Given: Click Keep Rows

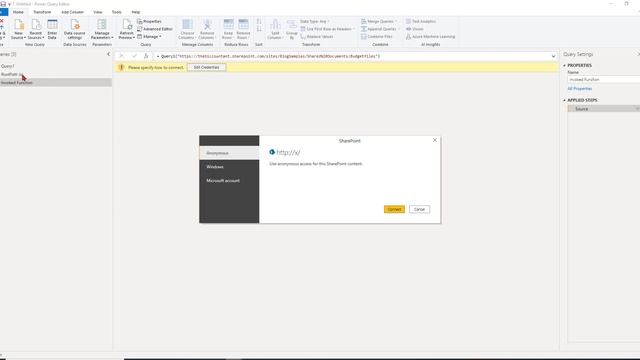Looking at the screenshot, I should 228,30.
